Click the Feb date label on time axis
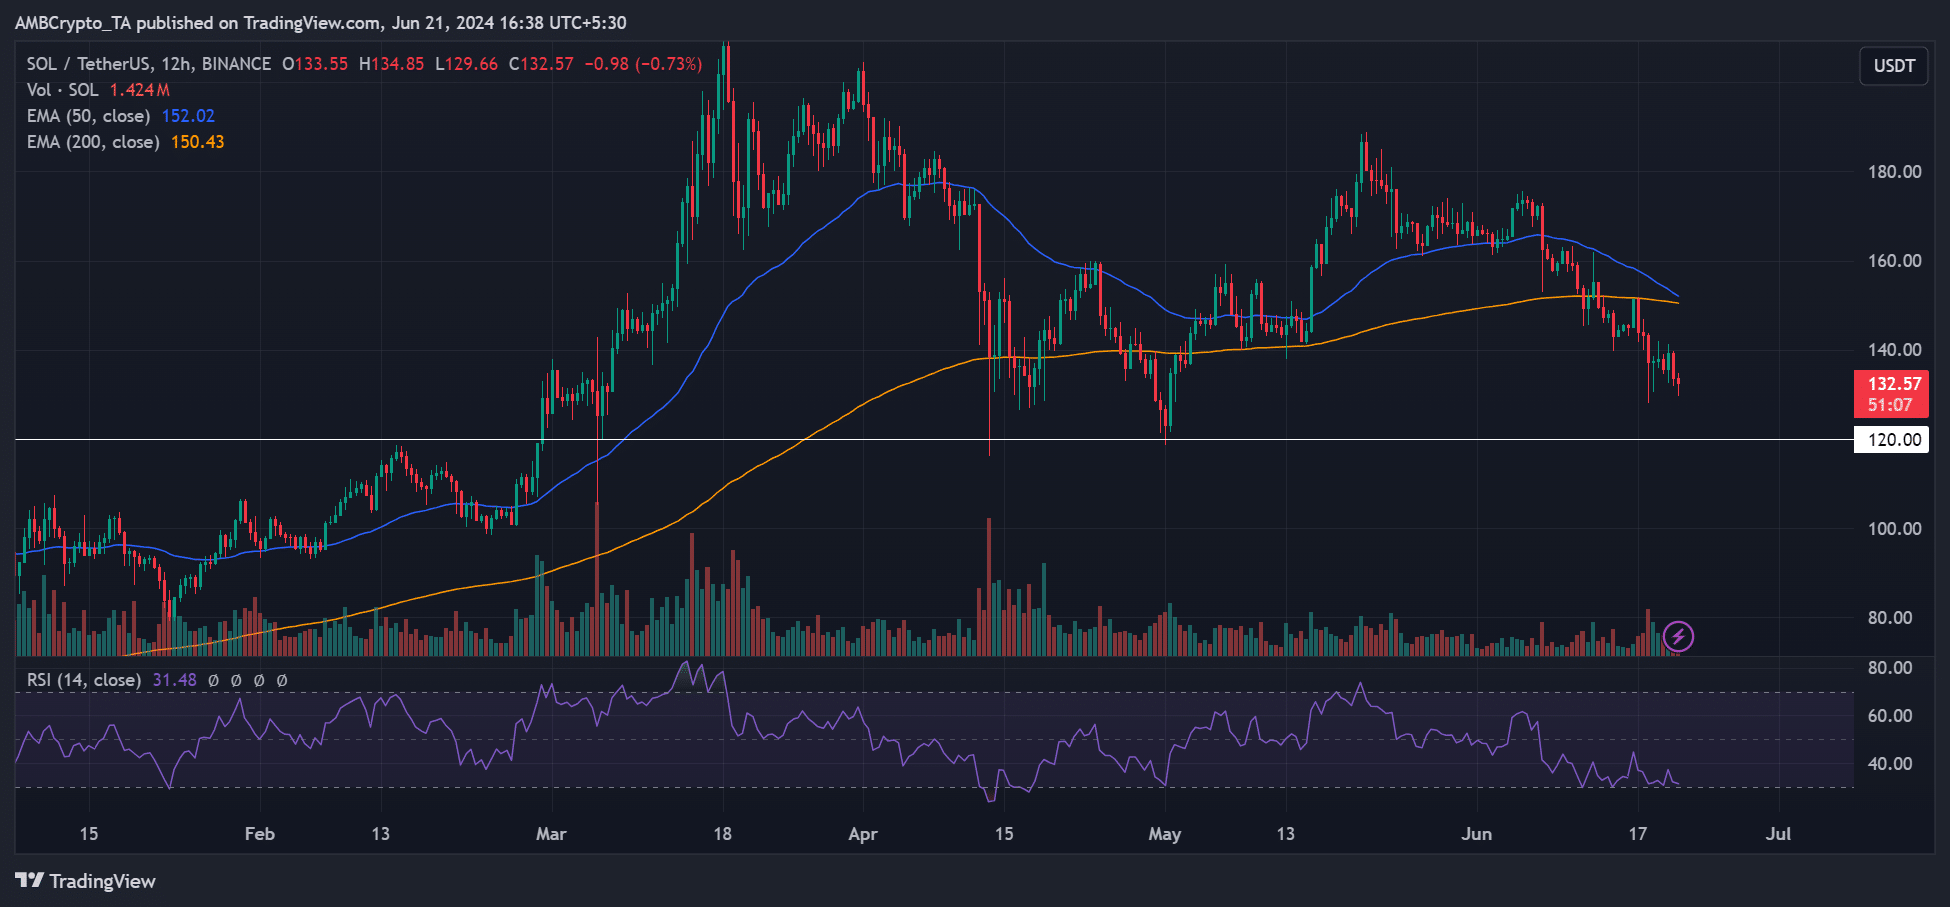Viewport: 1950px width, 907px height. 259,834
